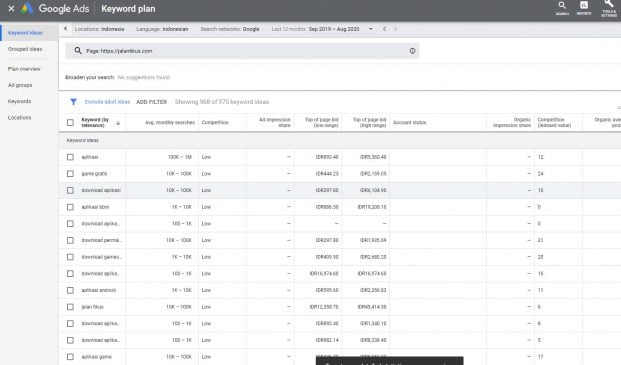The height and width of the screenshot is (365, 621).
Task: Open the date range dropdown arrow
Action: [x=370, y=29]
